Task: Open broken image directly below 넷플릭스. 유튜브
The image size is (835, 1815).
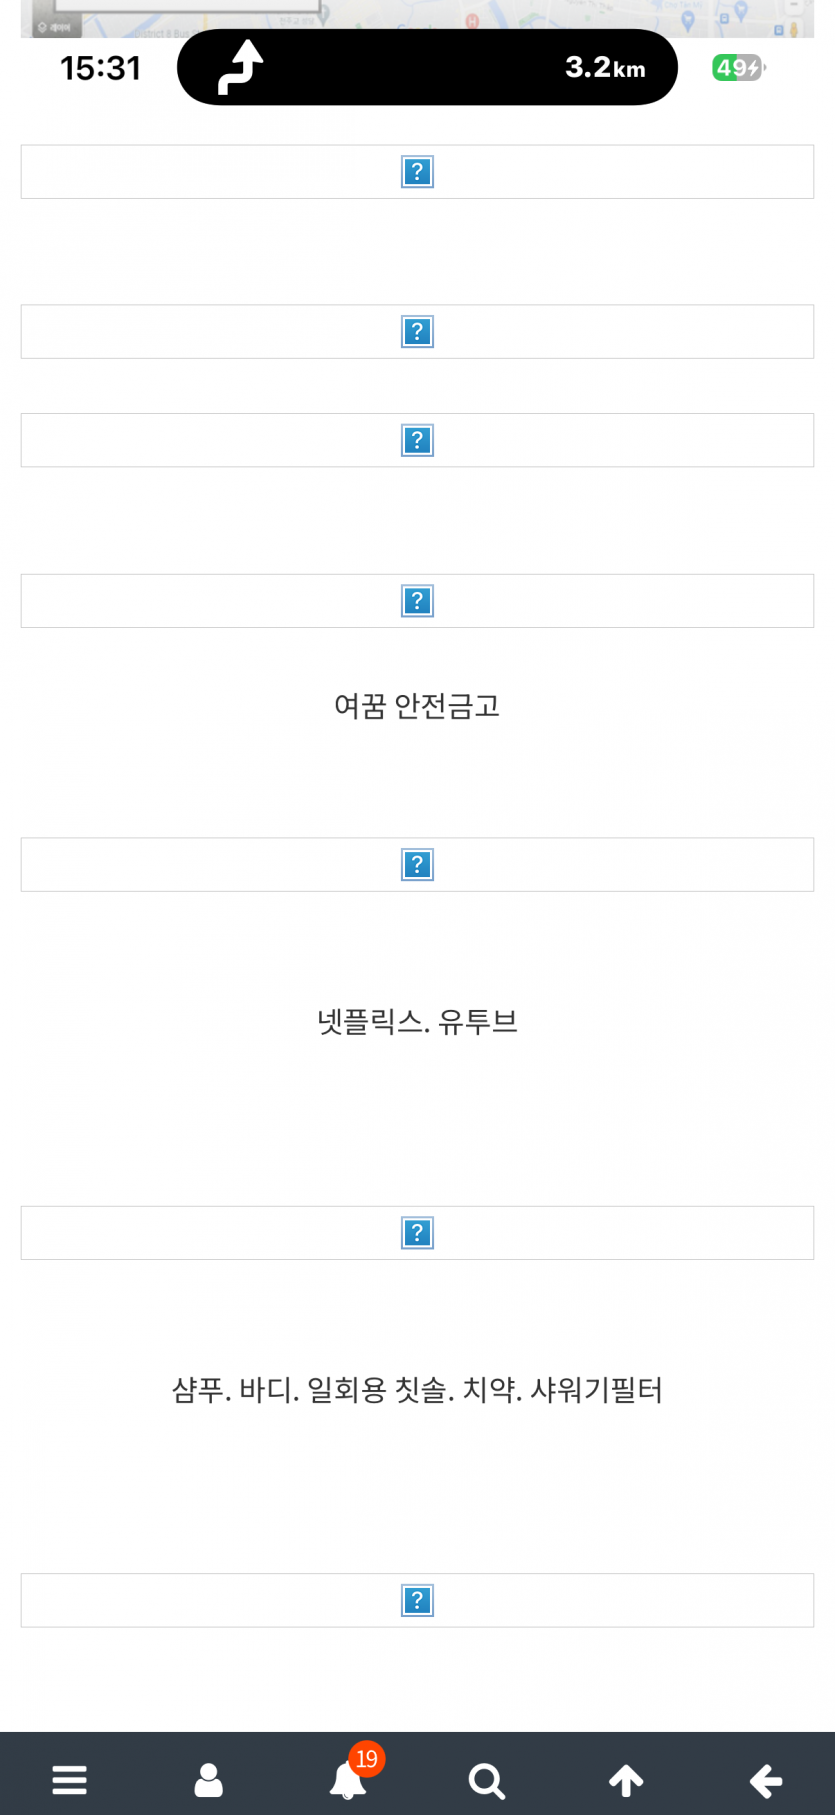Action: [417, 1233]
